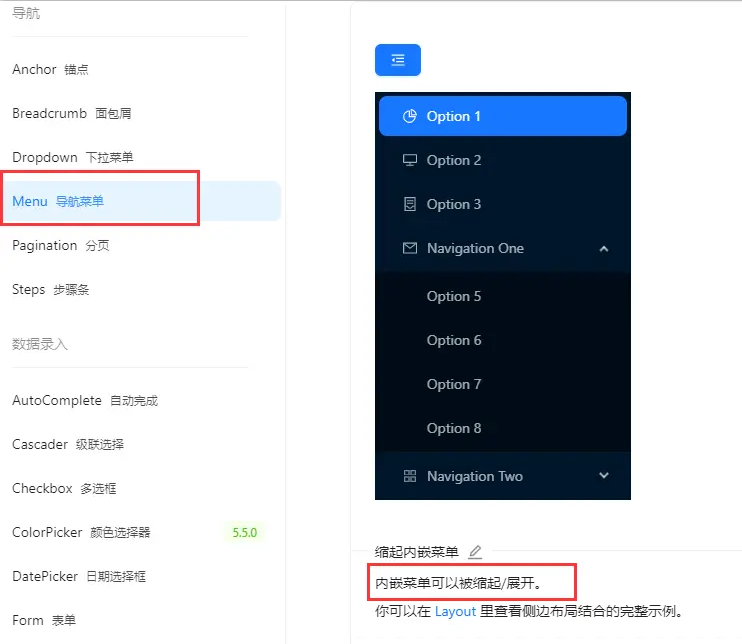Click the container icon beside Option 3
The width and height of the screenshot is (742, 644).
coord(410,204)
